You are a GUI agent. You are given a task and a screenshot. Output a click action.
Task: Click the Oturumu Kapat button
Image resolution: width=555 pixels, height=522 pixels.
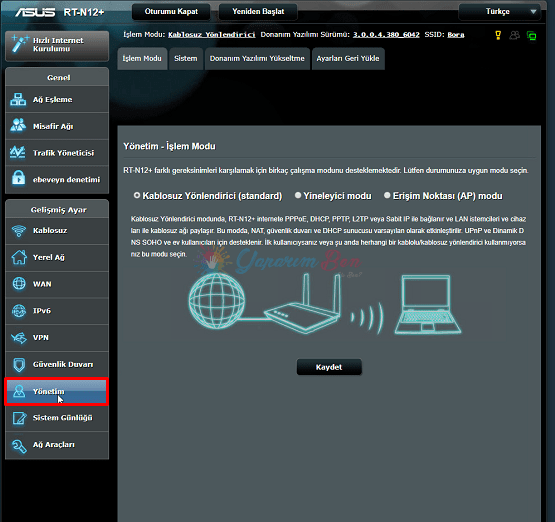tap(171, 12)
